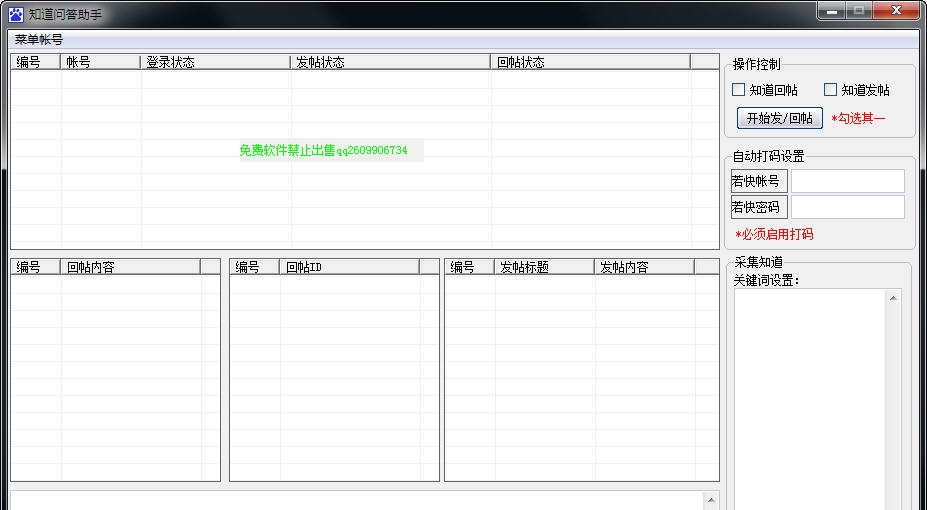The width and height of the screenshot is (927, 510).
Task: Click the 操作控制 group title
Action: pos(756,64)
